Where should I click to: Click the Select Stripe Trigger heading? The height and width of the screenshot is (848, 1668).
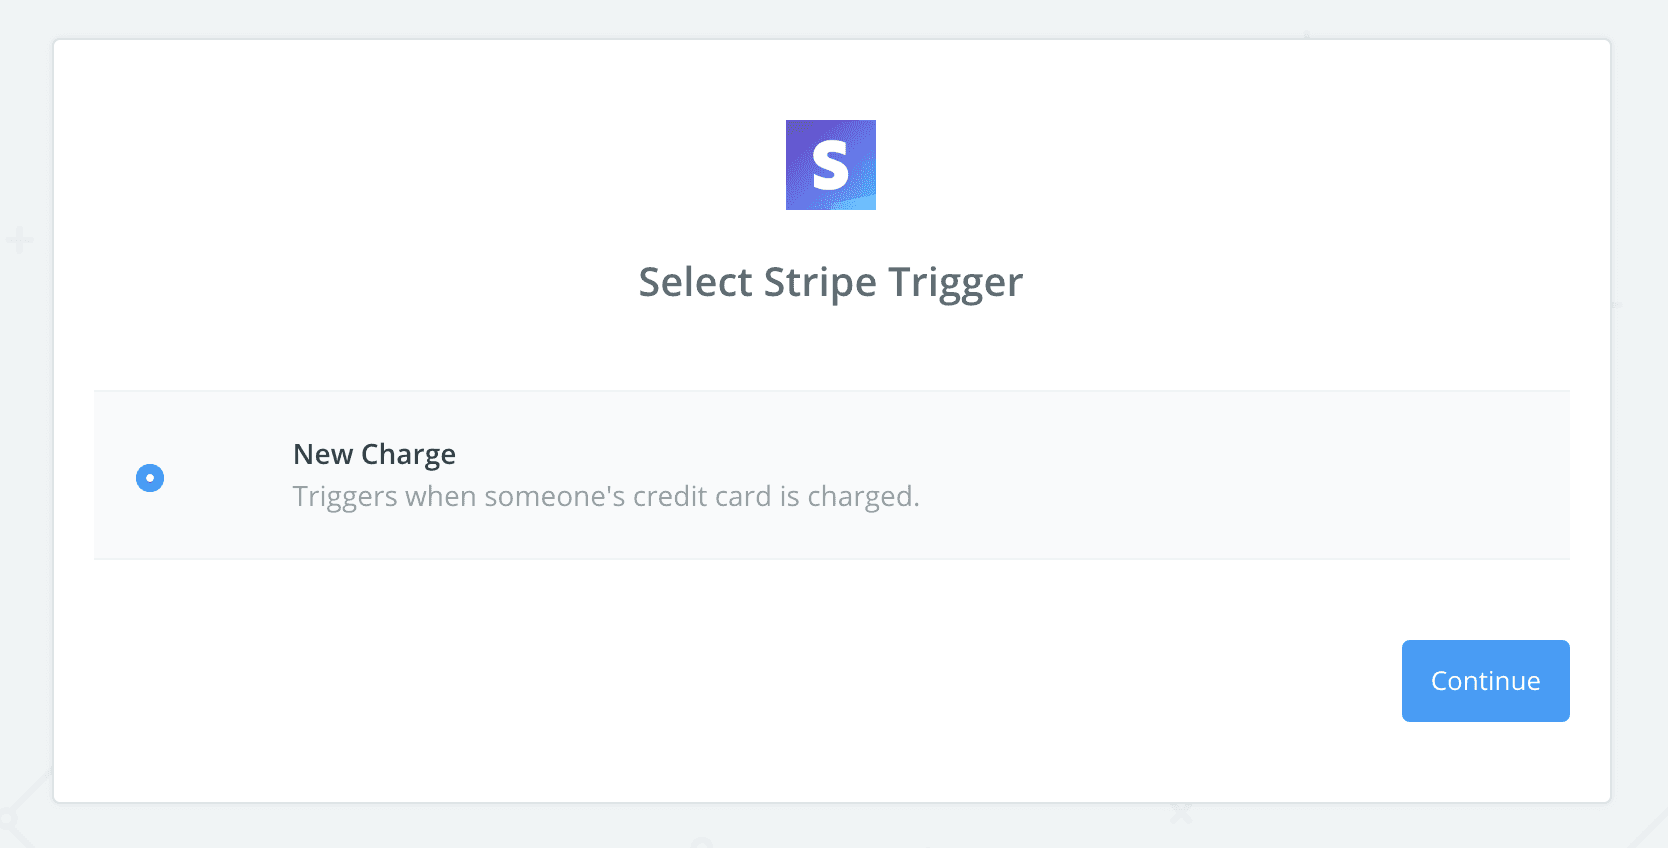tap(830, 281)
